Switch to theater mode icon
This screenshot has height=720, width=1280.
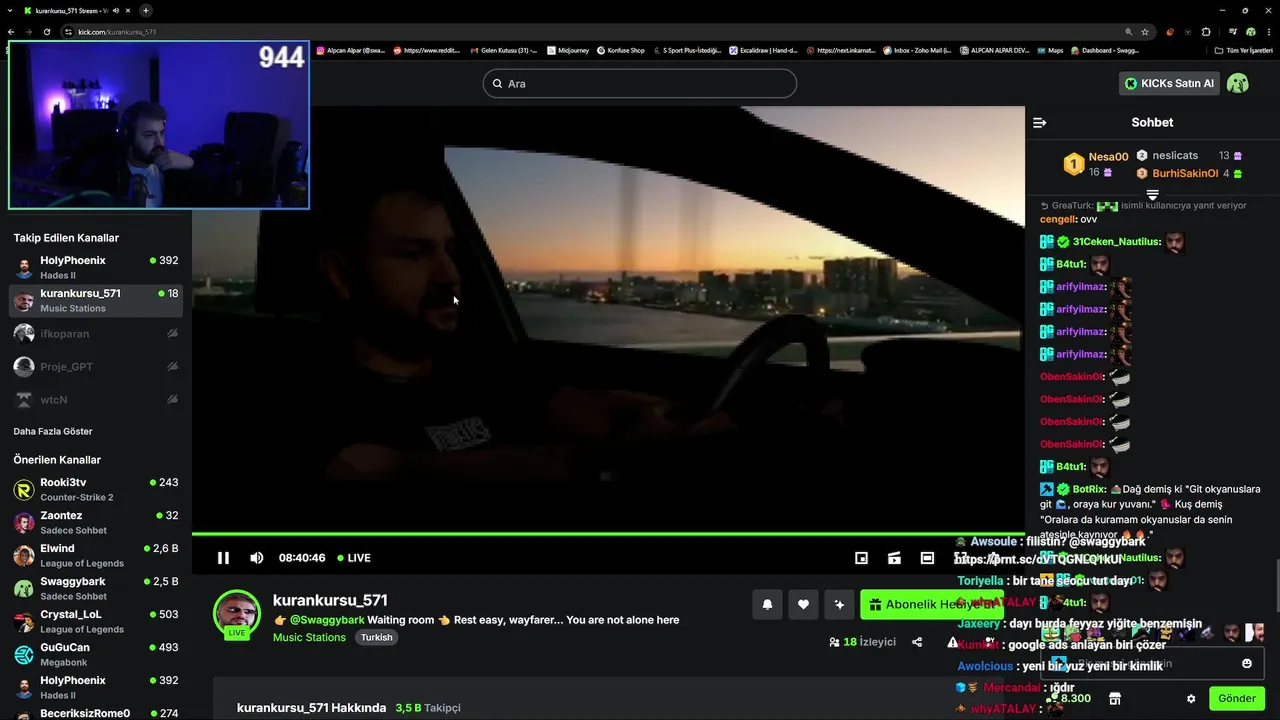tap(928, 558)
